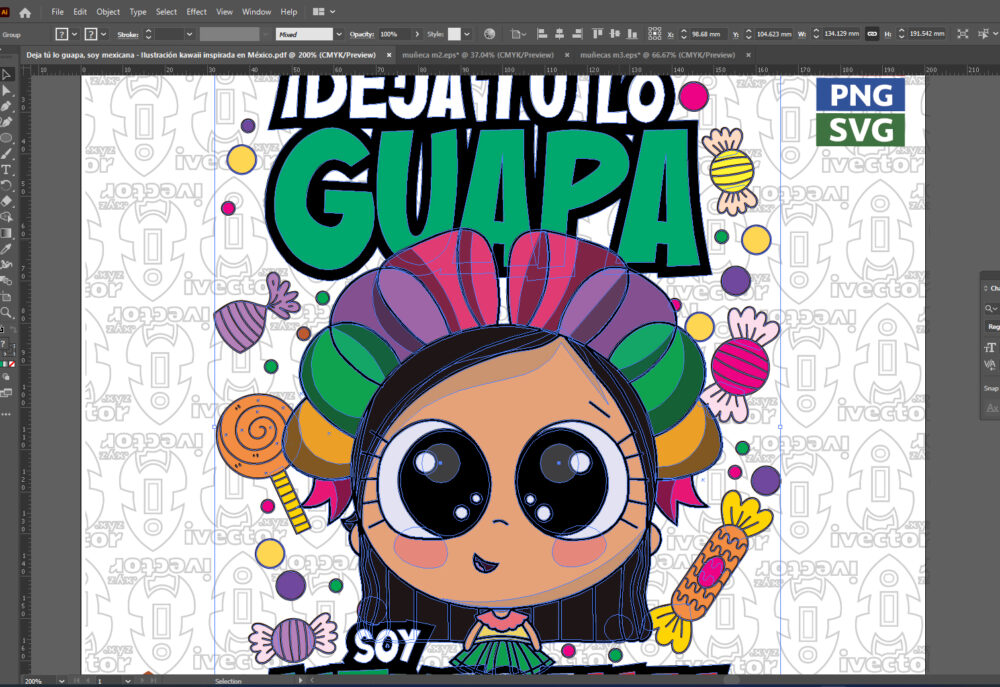This screenshot has height=687, width=1000.
Task: Toggle Constrain Width and Height Proportions link
Action: point(872,34)
